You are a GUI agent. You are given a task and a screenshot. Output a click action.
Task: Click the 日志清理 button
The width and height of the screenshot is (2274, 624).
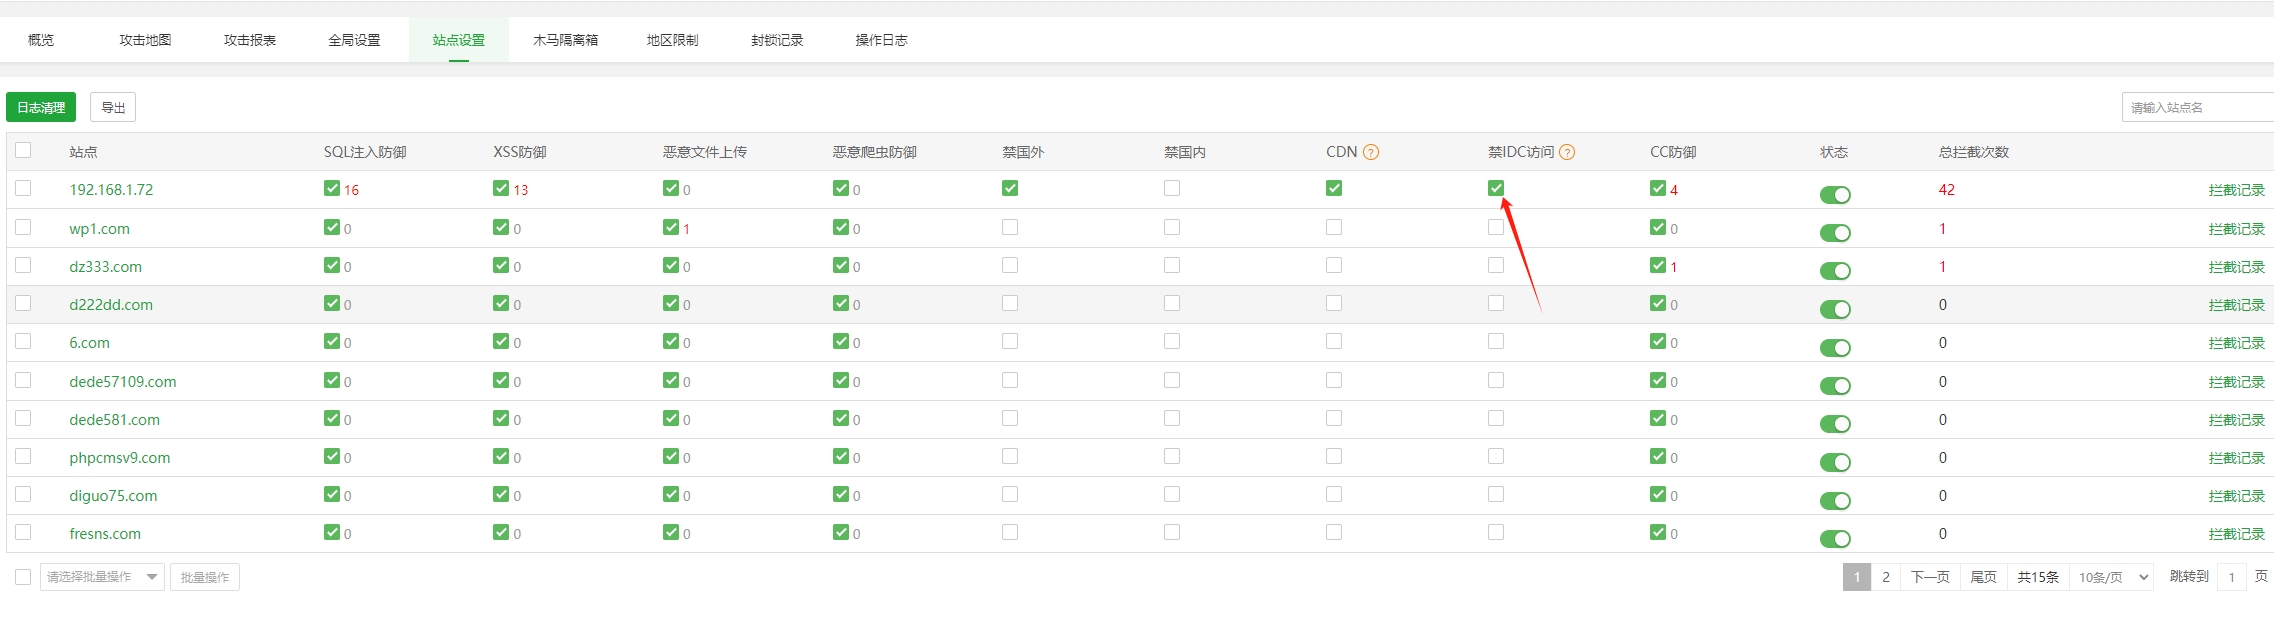41,107
